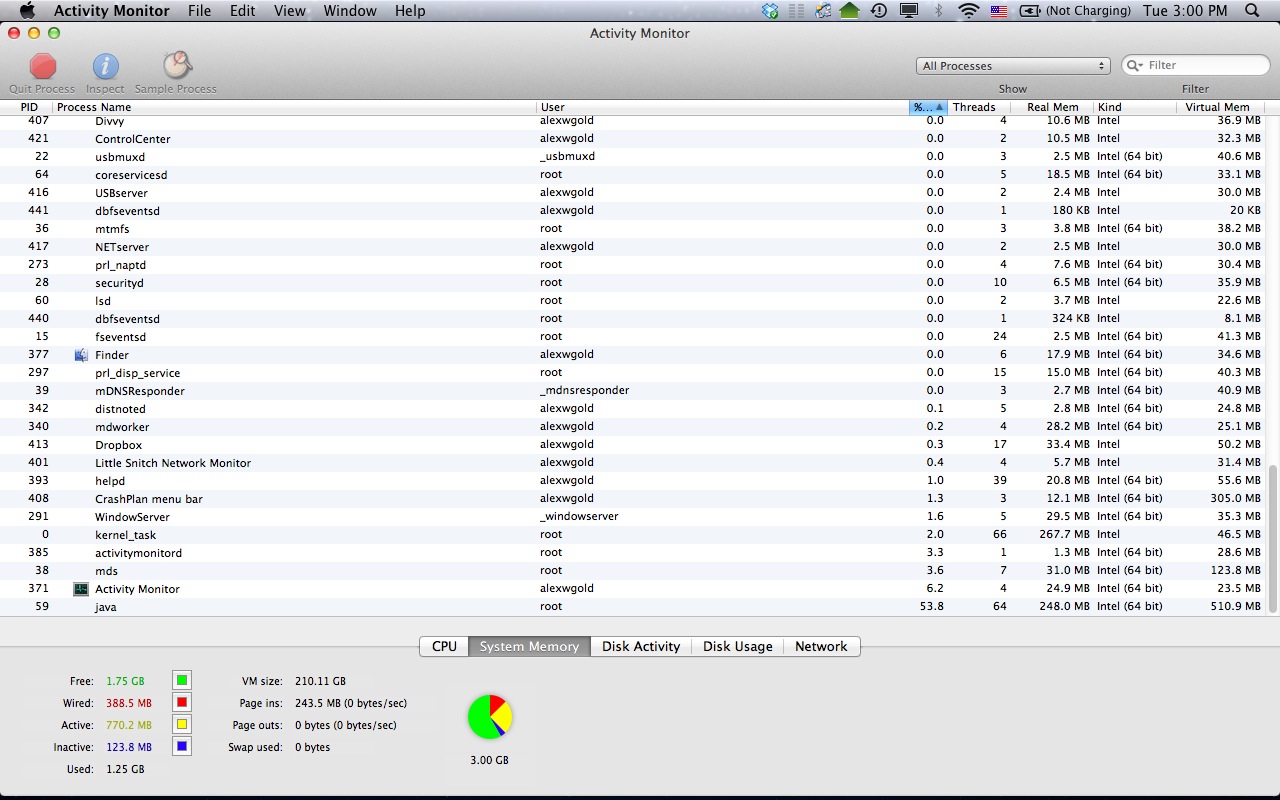This screenshot has height=800, width=1280.
Task: Click the Tue 3:00 PM clock
Action: 1185,11
